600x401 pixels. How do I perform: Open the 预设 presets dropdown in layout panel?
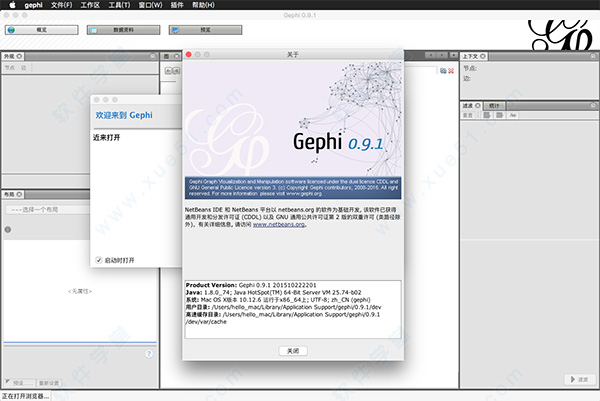[x=19, y=383]
